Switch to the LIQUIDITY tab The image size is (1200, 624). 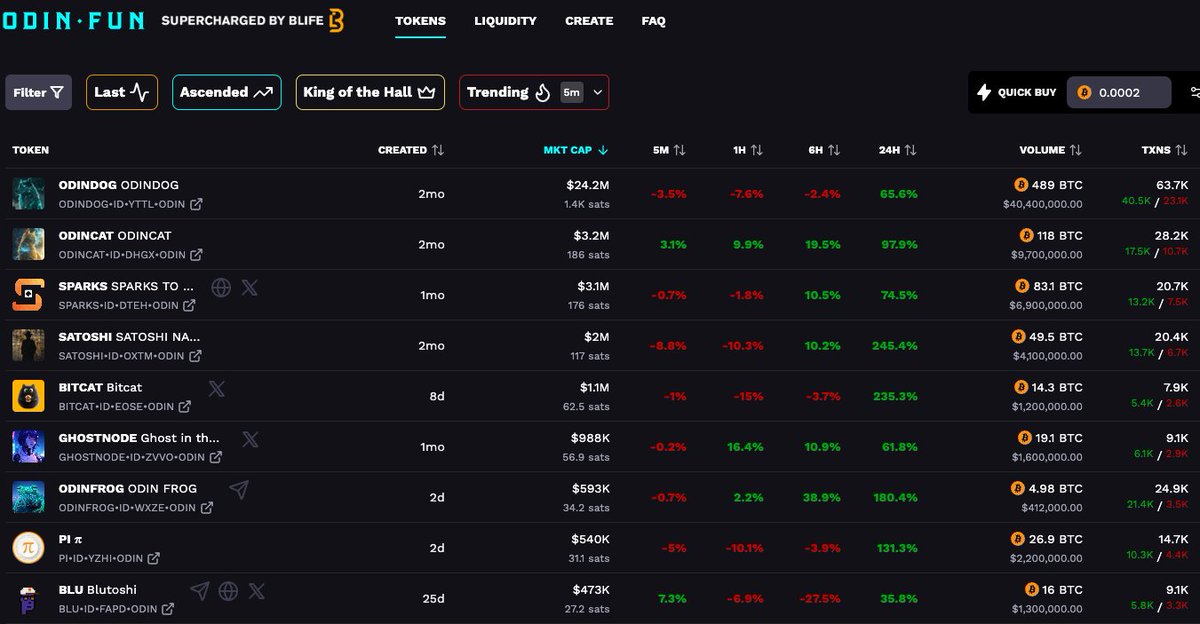pyautogui.click(x=505, y=20)
